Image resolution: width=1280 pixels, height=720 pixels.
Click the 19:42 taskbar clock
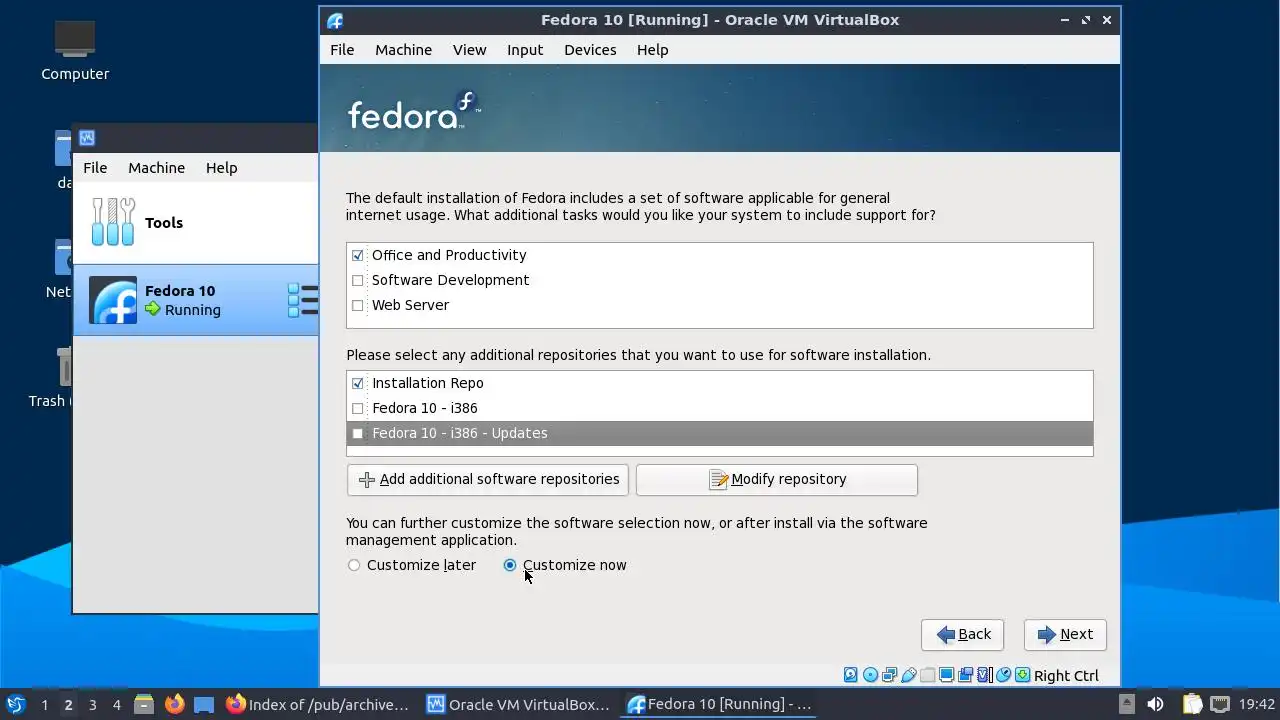pos(1257,704)
